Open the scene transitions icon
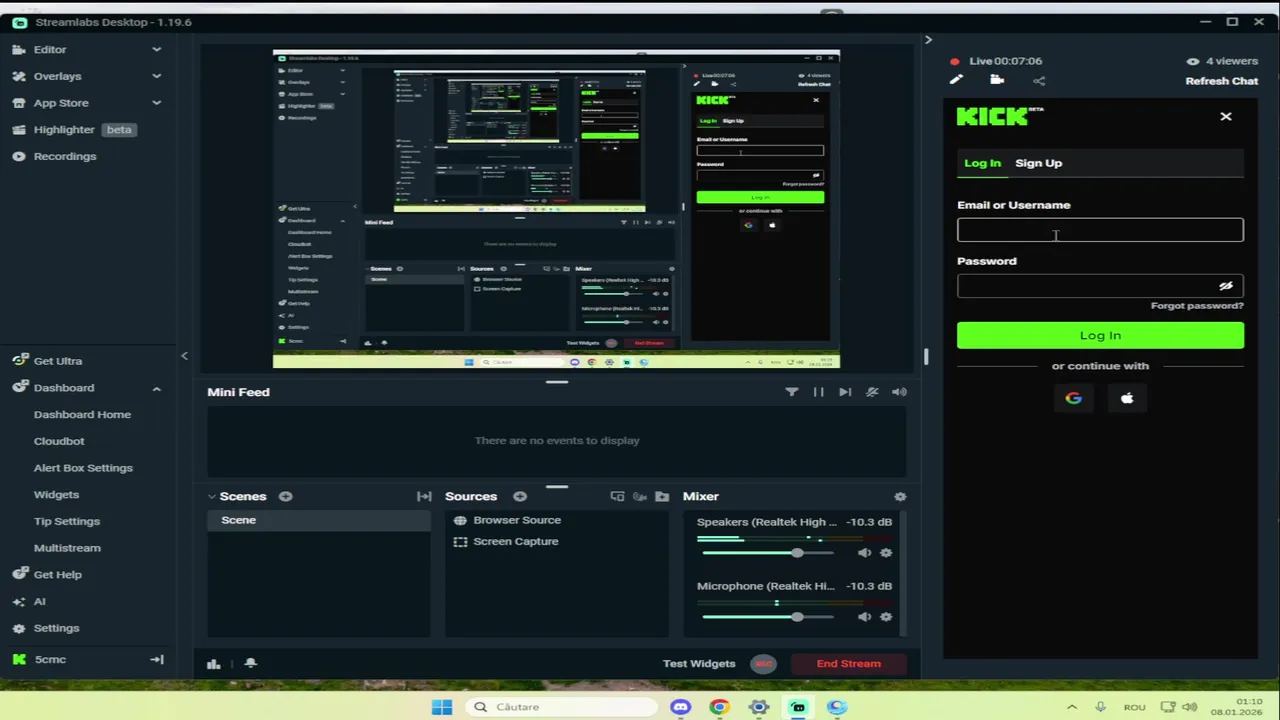 424,496
